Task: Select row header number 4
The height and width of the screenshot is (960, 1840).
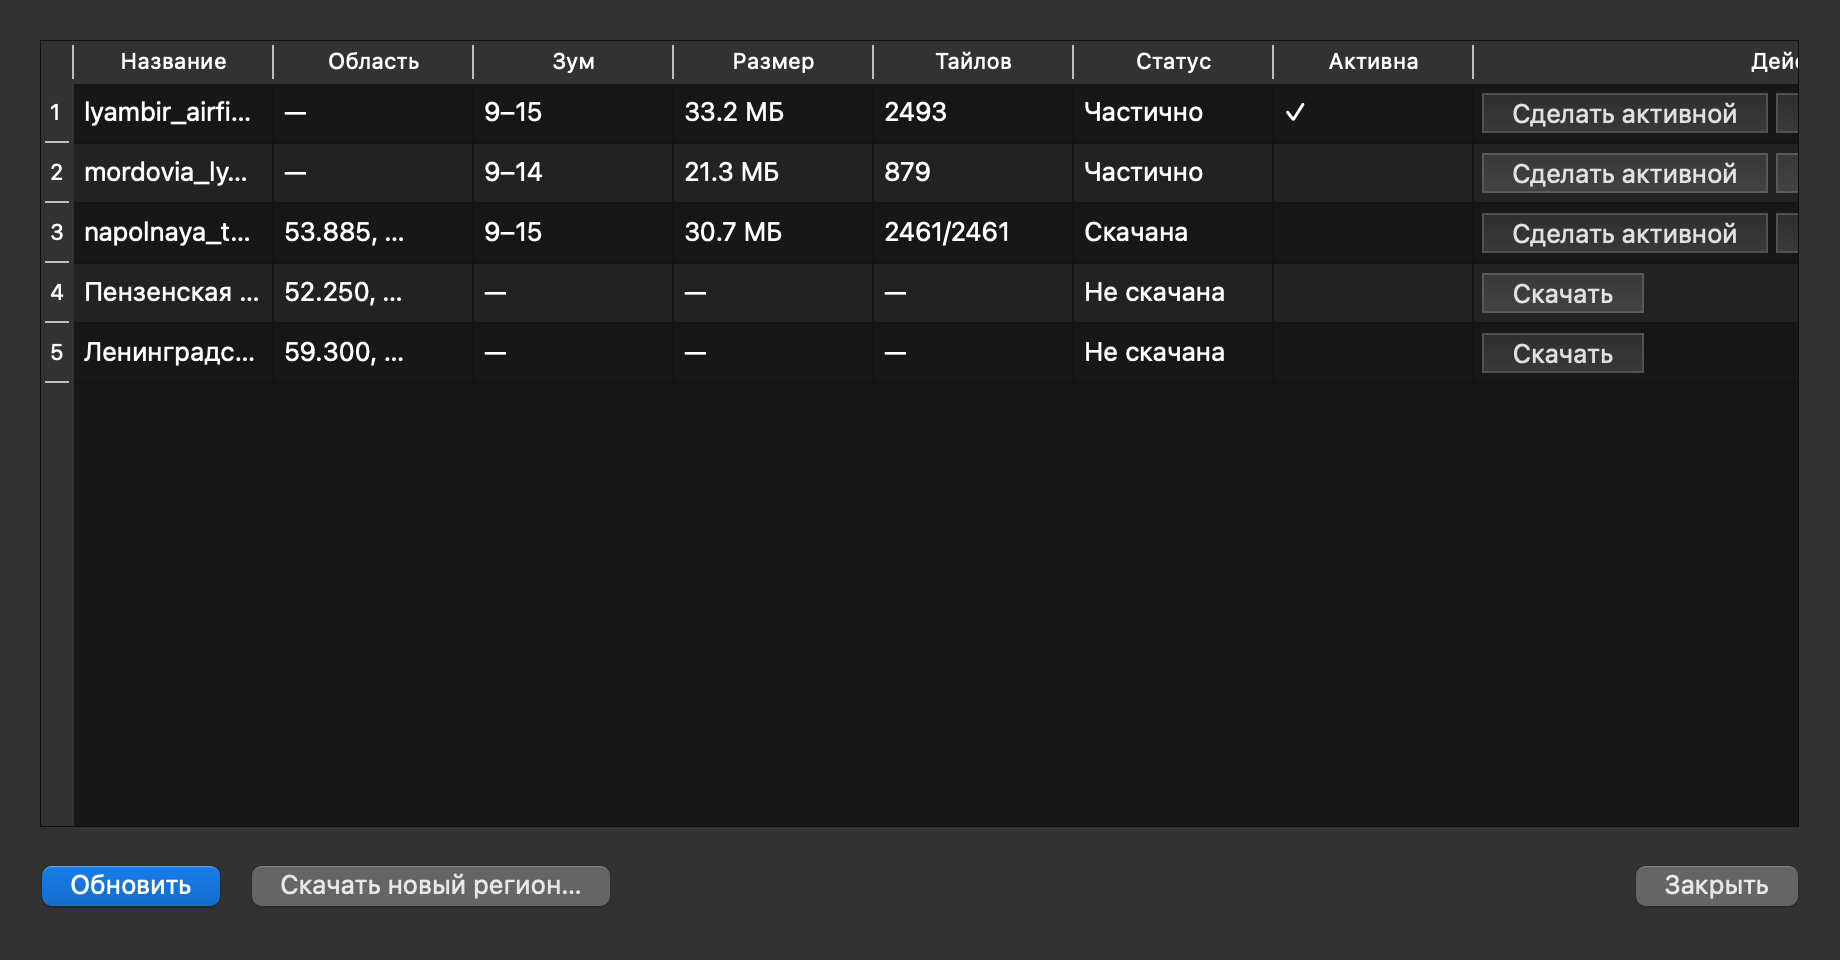Action: coord(57,292)
